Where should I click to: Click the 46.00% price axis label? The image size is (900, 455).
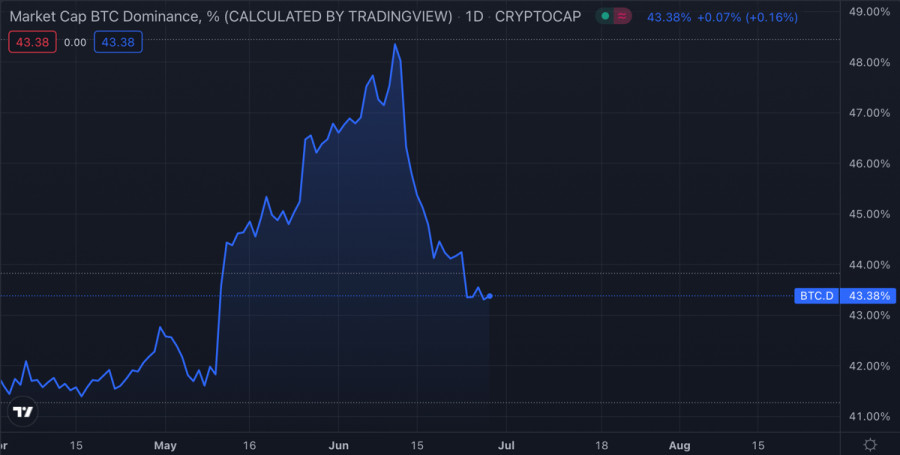point(869,164)
